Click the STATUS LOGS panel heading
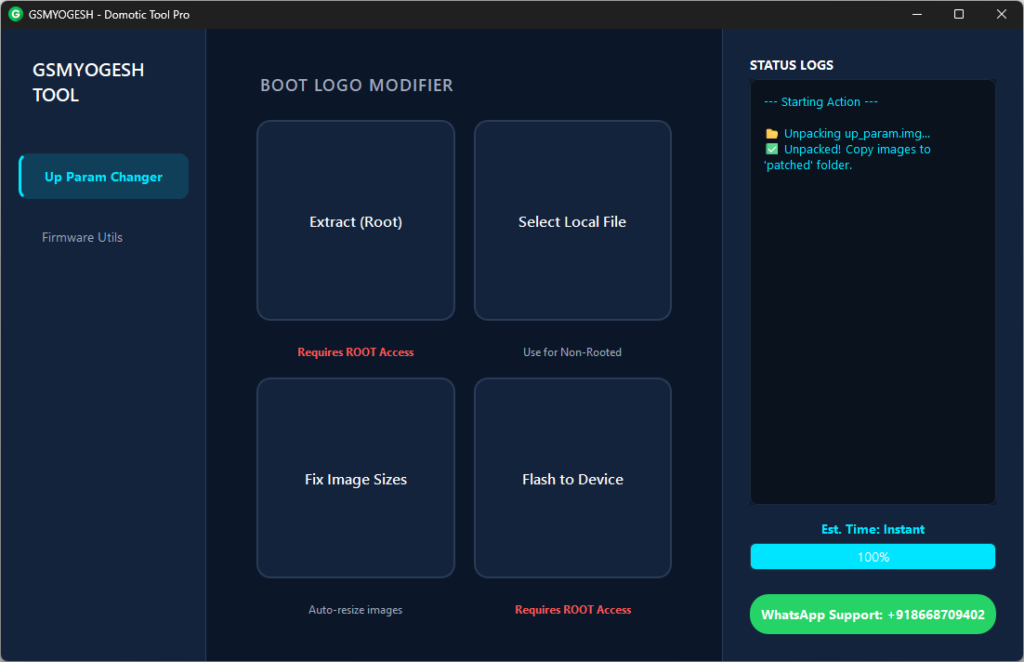 791,65
